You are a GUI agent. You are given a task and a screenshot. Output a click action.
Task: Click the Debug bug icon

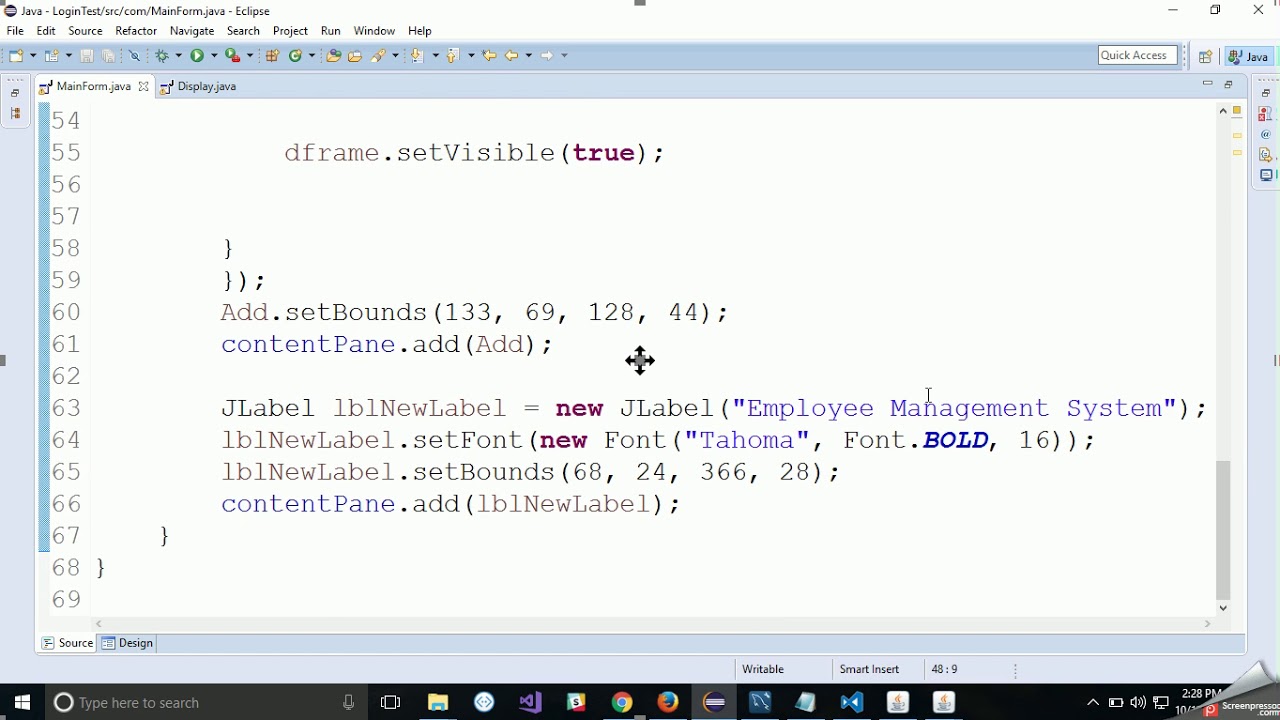tap(161, 56)
